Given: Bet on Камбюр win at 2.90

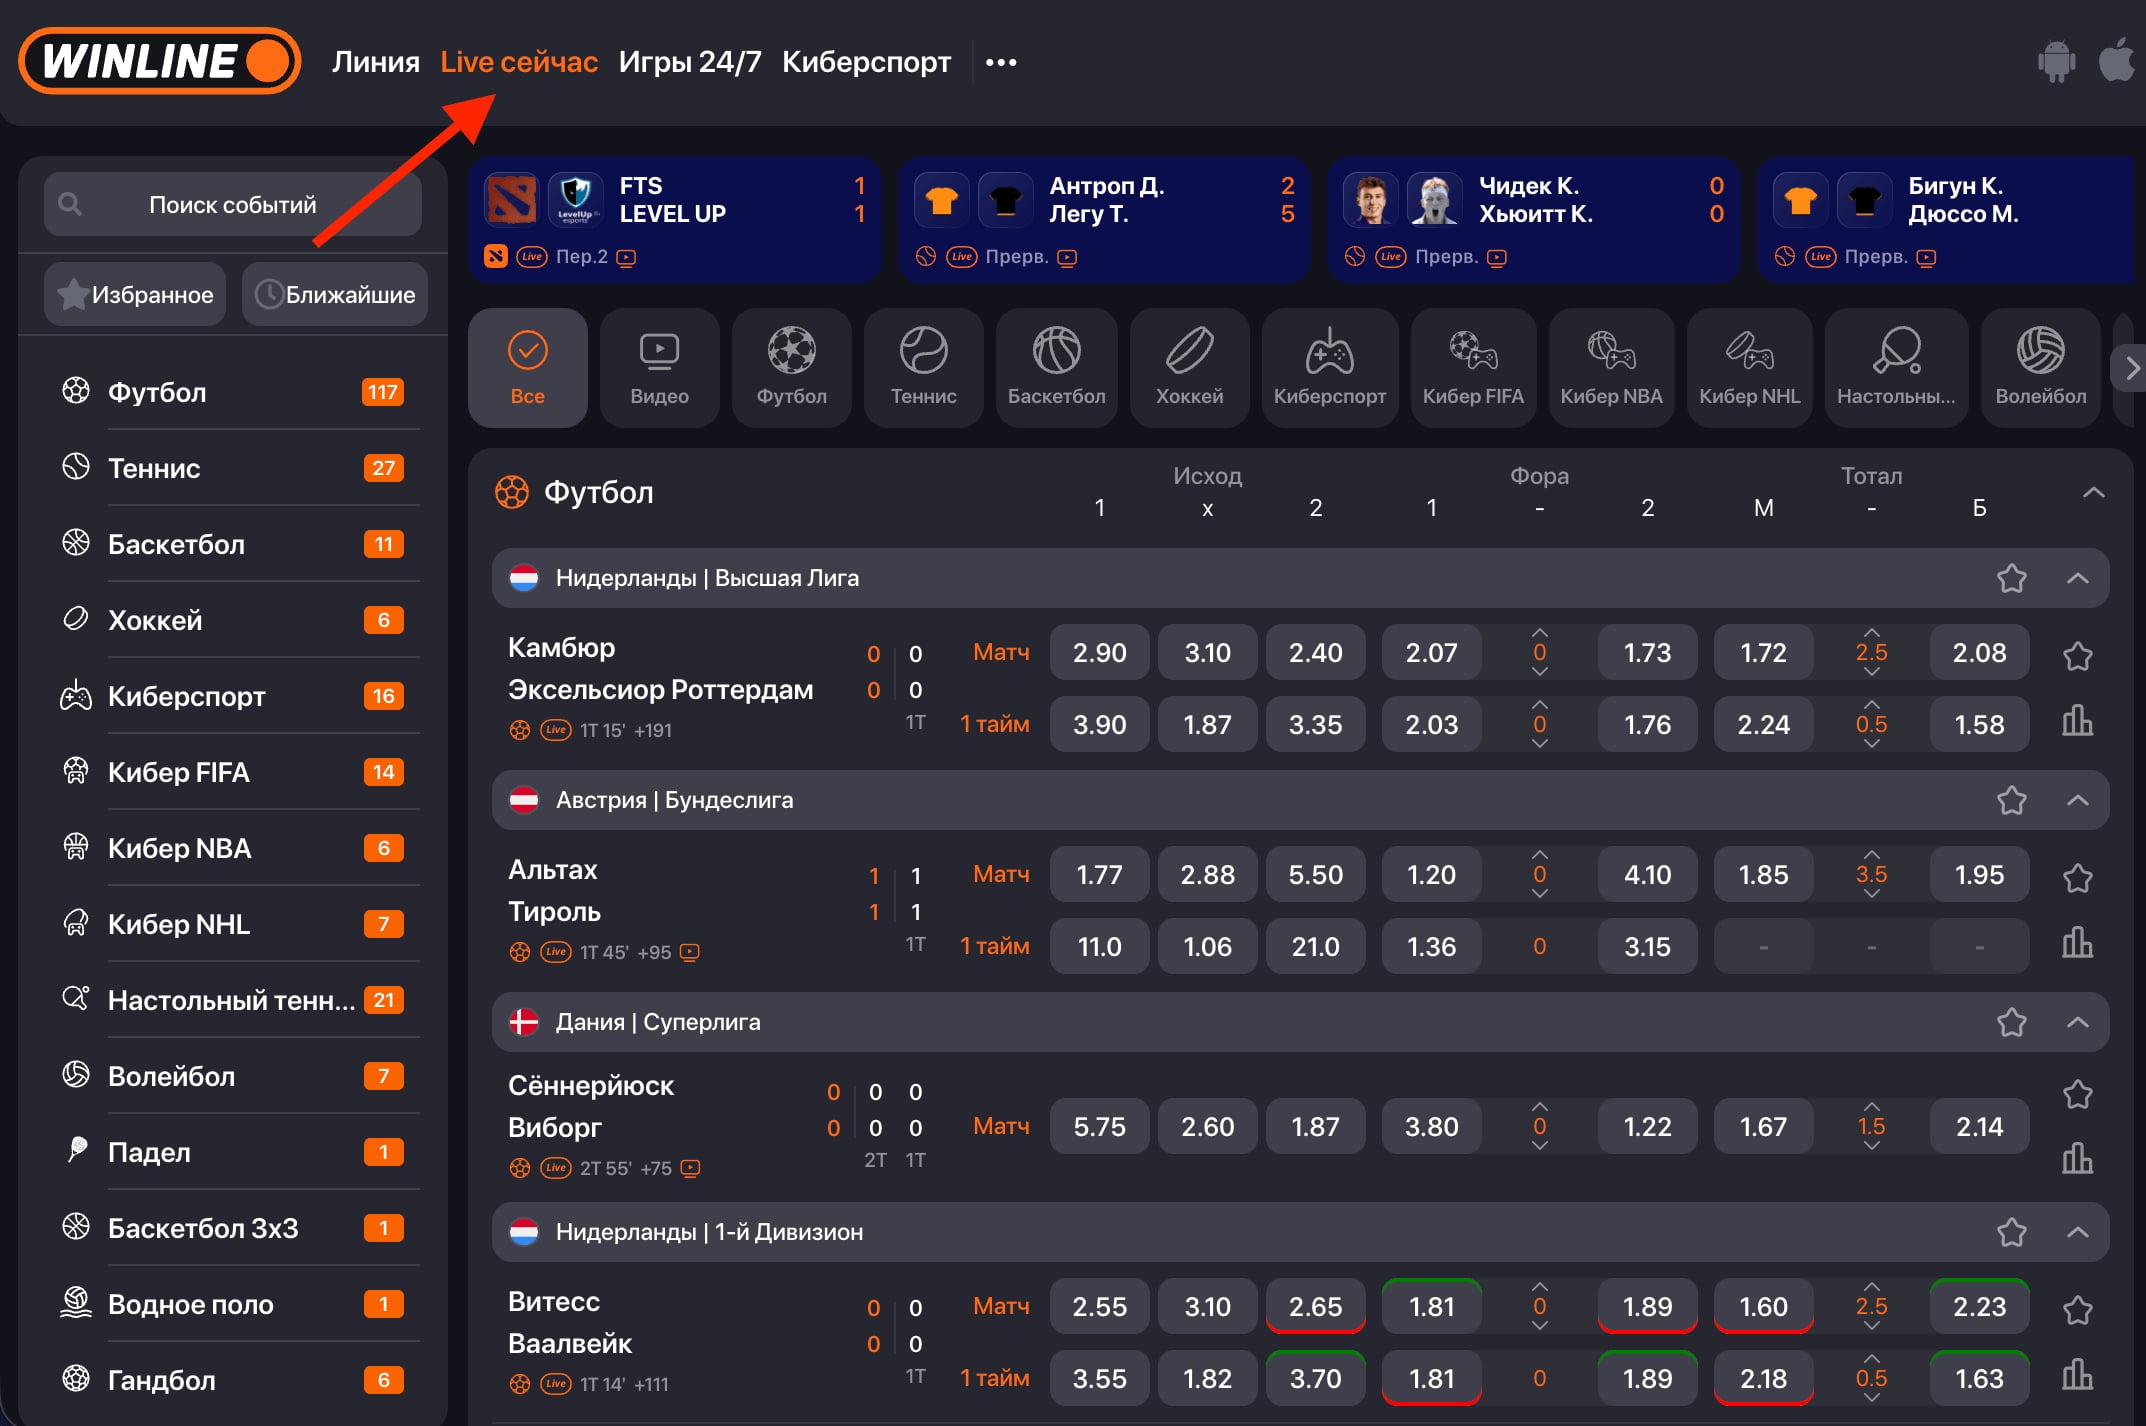Looking at the screenshot, I should pos(1100,653).
